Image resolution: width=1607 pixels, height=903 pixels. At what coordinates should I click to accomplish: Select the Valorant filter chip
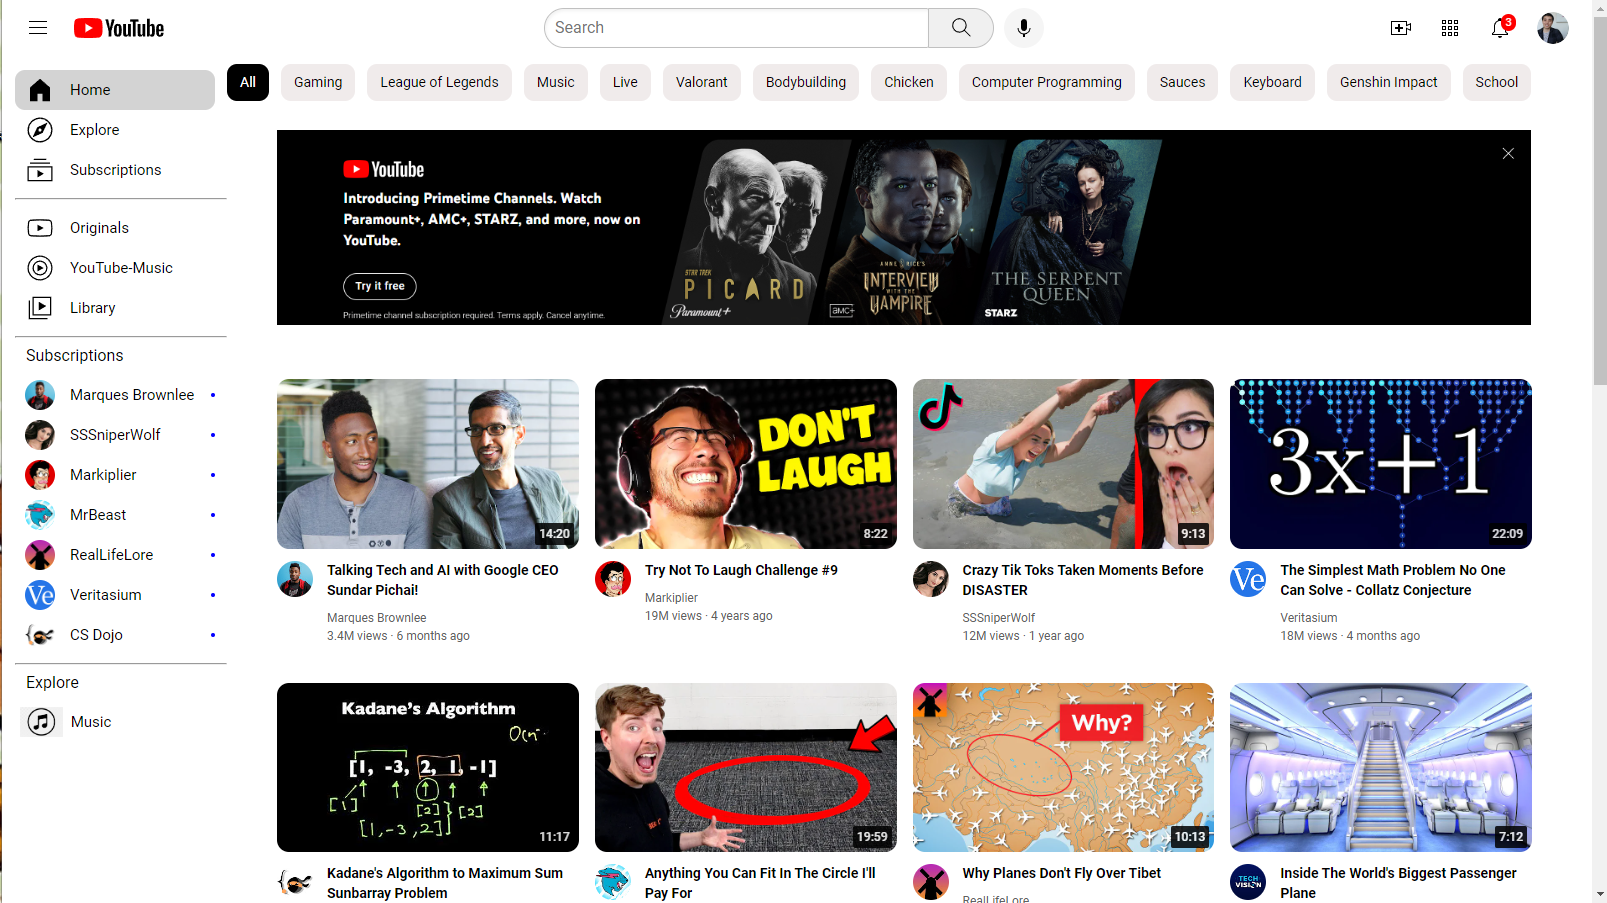[x=702, y=82]
